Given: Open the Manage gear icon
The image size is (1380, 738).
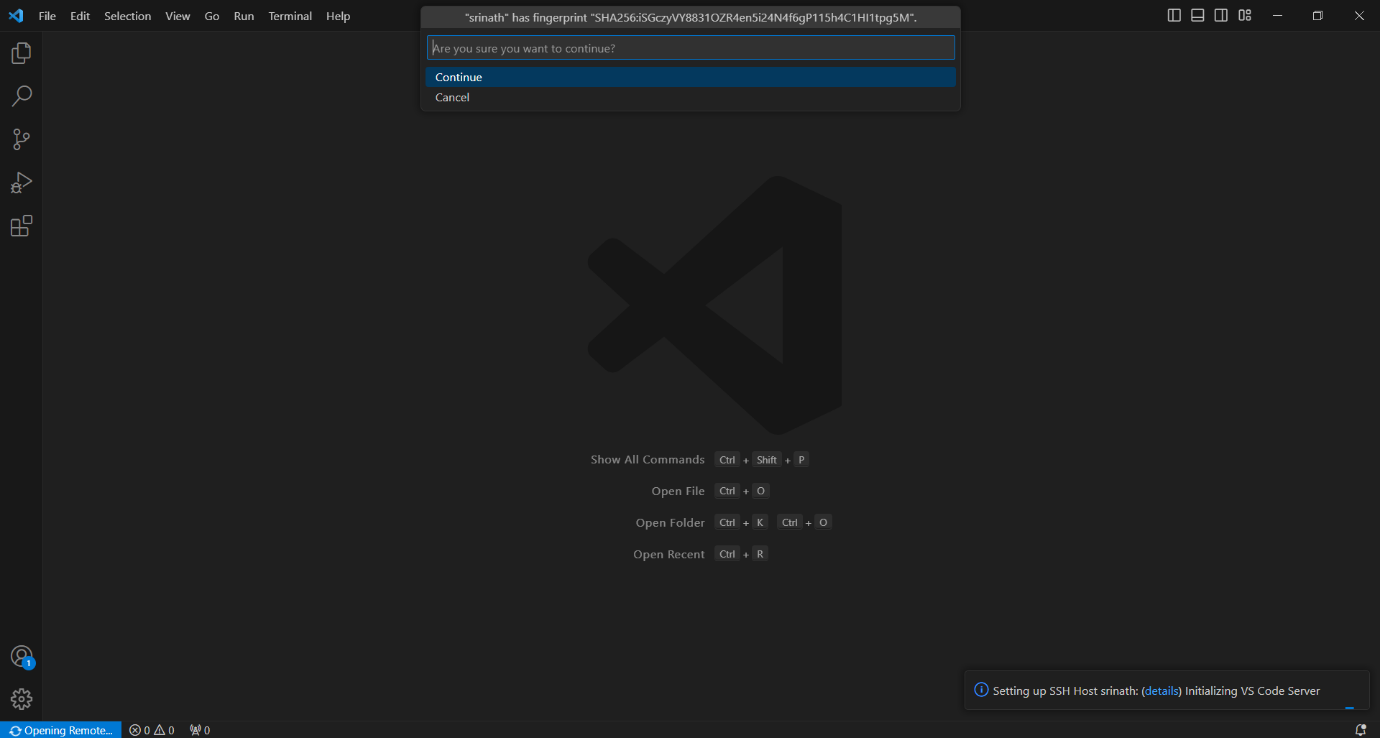Looking at the screenshot, I should coord(21,699).
